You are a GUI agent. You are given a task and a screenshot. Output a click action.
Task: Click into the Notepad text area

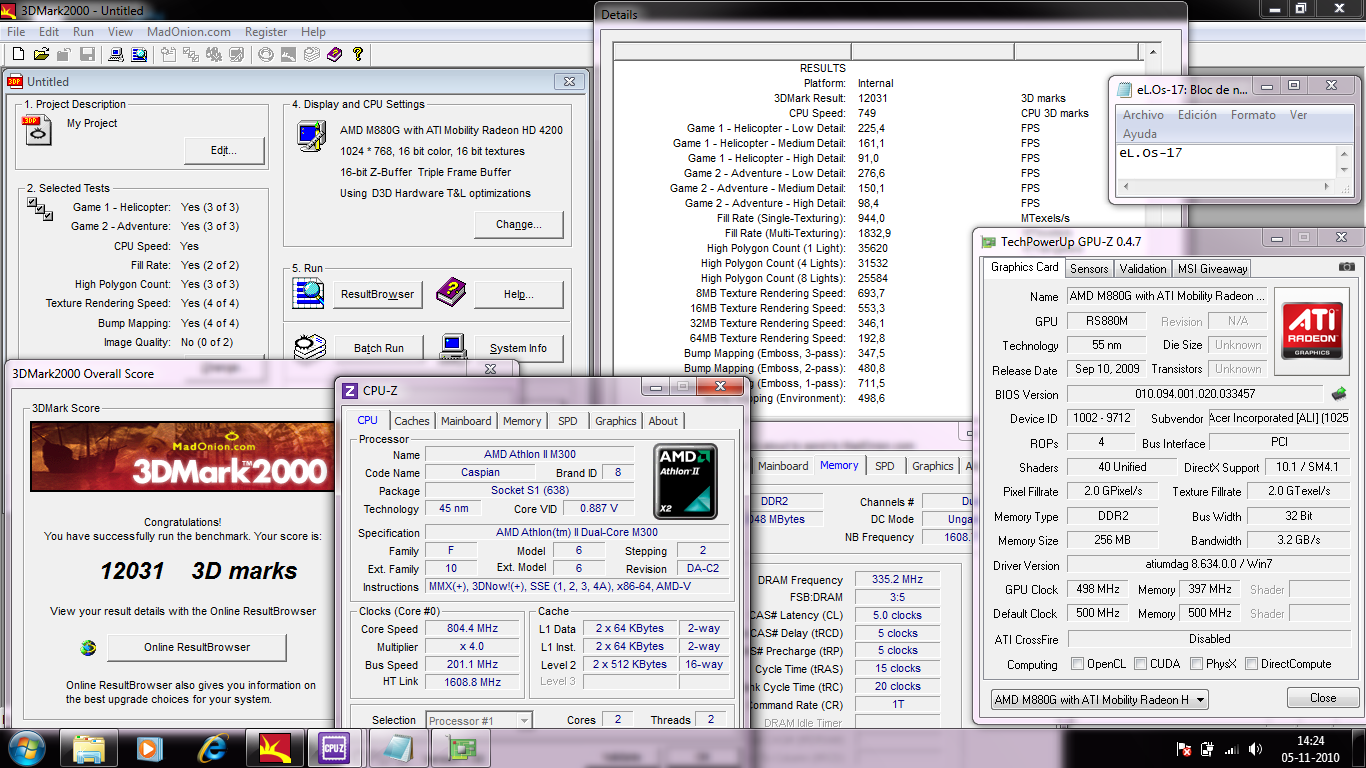click(x=1227, y=160)
